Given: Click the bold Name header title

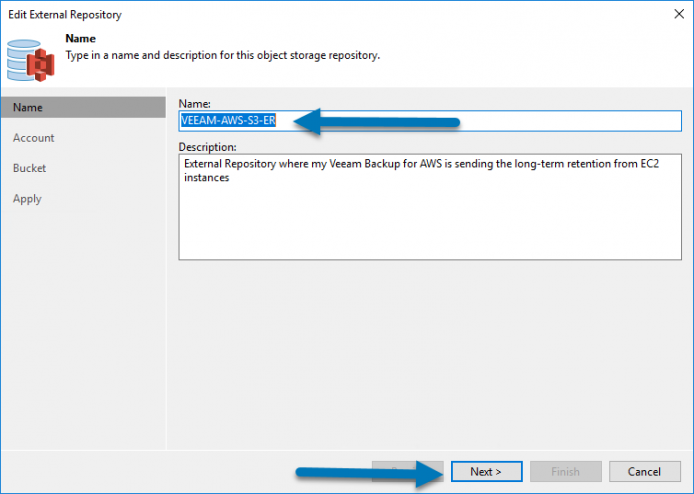Looking at the screenshot, I should click(81, 39).
